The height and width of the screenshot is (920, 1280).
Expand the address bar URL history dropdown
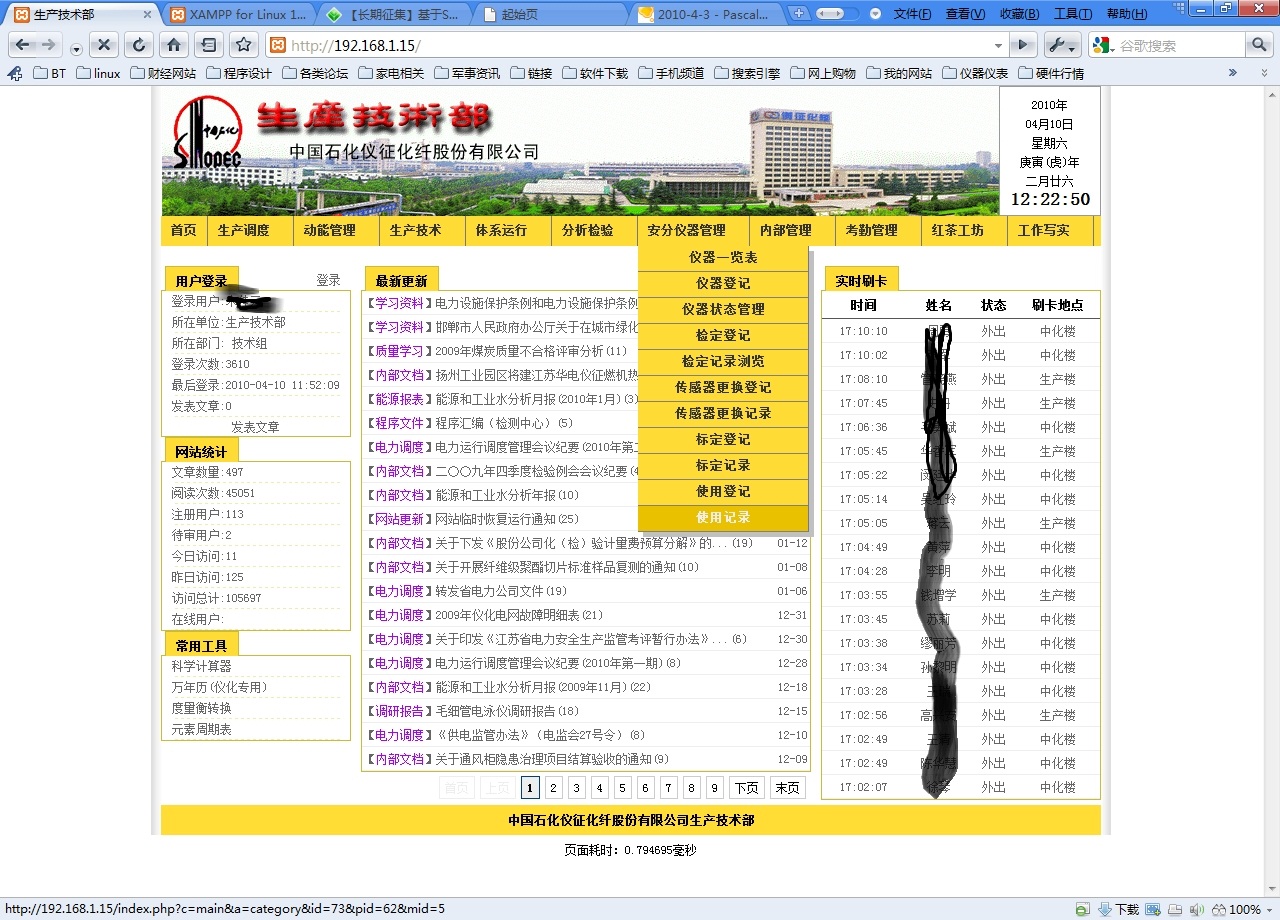click(x=998, y=45)
